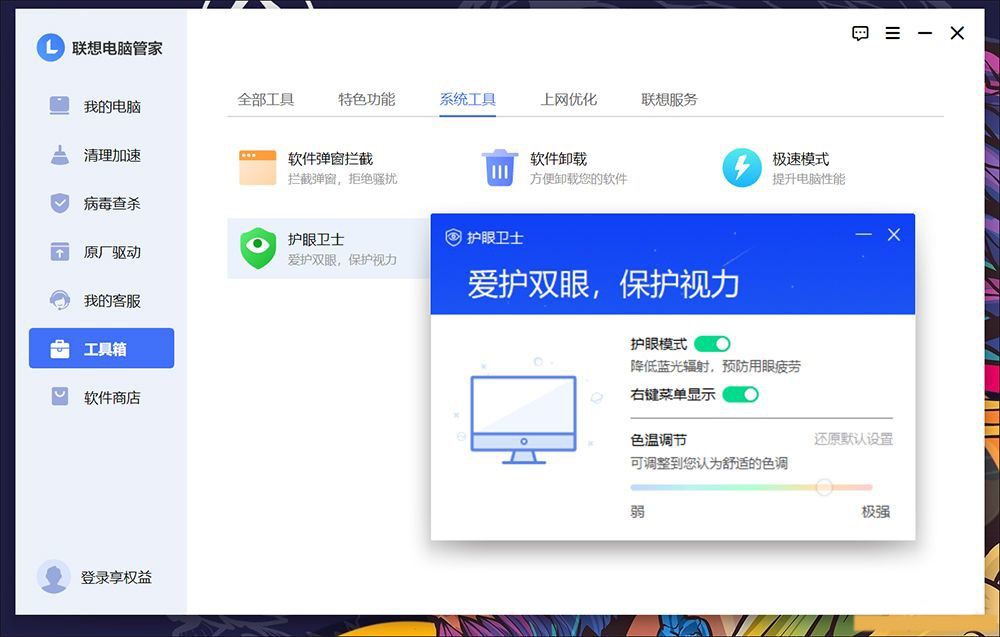The height and width of the screenshot is (637, 1000).
Task: Click the 软件商店 label
Action: click(112, 398)
